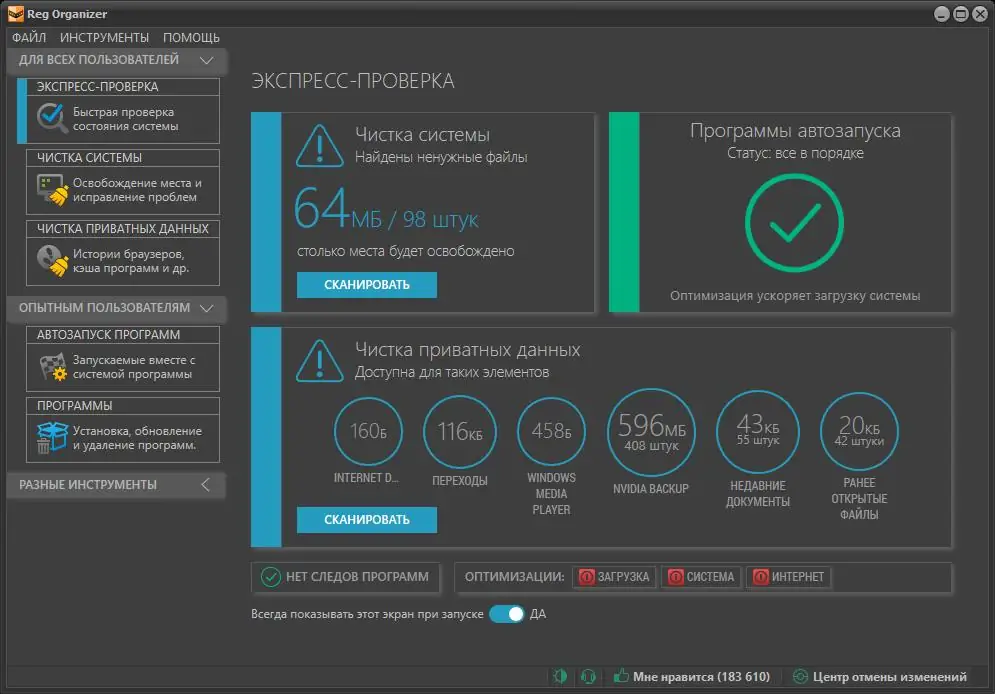Click the Нет следов программ indicator
This screenshot has height=694, width=995.
345,577
